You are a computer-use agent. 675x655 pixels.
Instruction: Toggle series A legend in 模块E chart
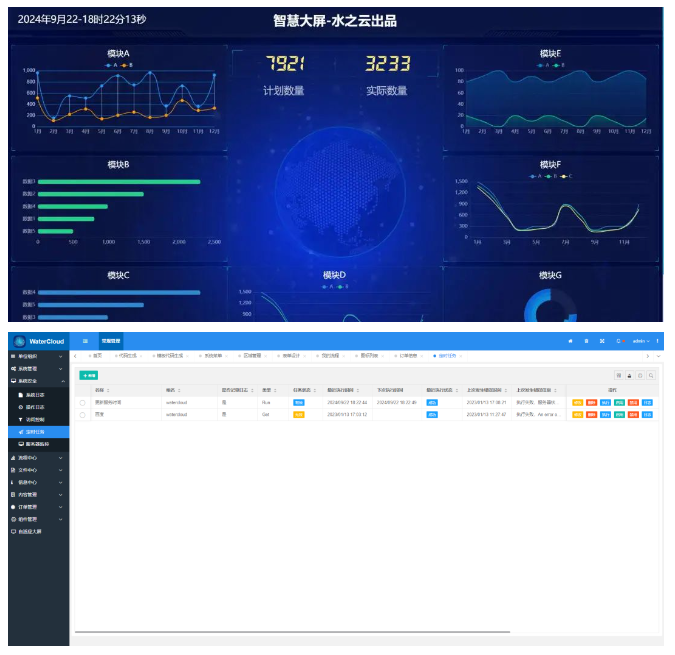tap(543, 65)
